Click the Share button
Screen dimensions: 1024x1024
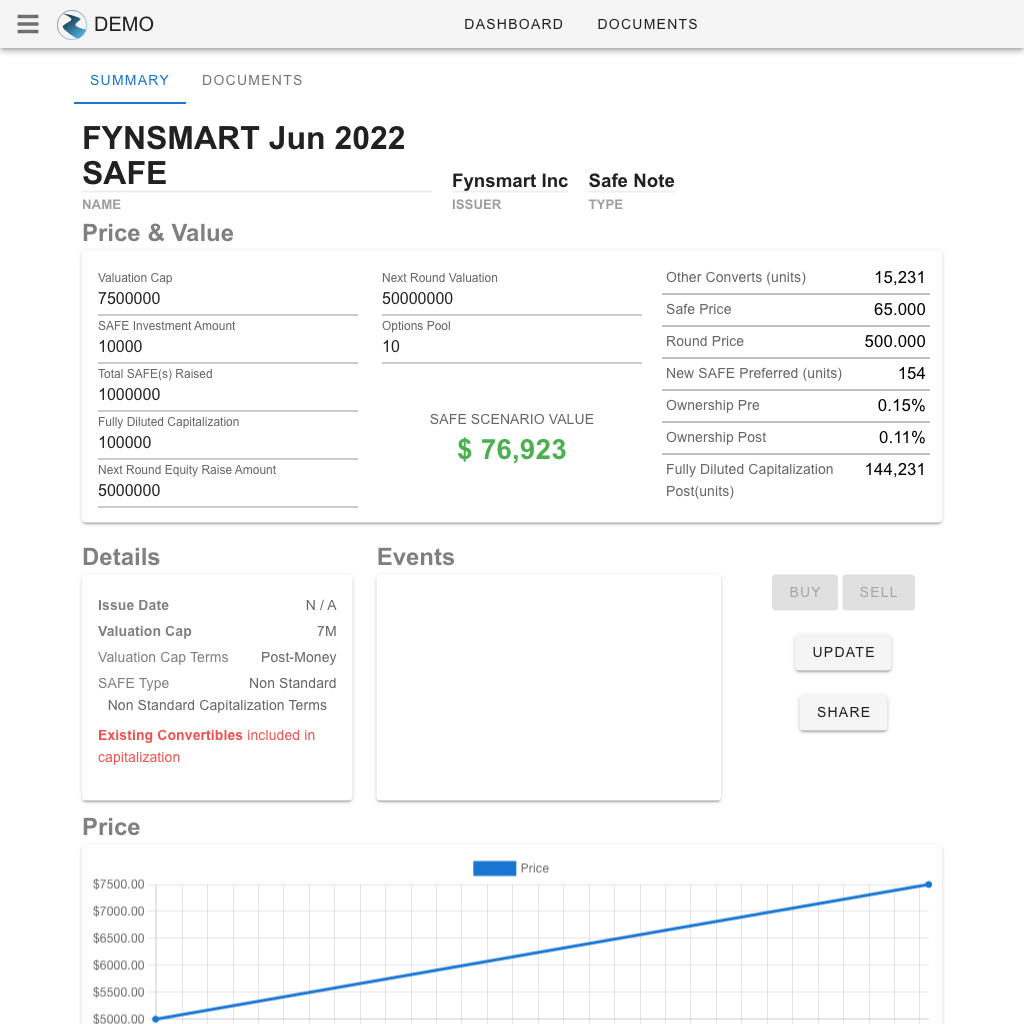[x=843, y=712]
